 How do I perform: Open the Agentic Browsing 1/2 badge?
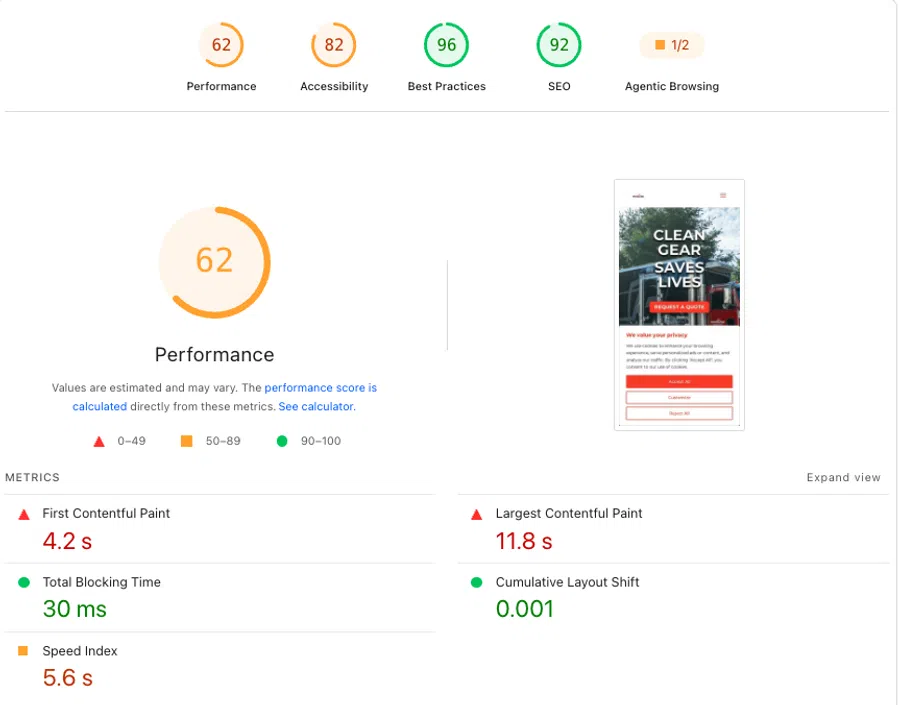pyautogui.click(x=672, y=45)
